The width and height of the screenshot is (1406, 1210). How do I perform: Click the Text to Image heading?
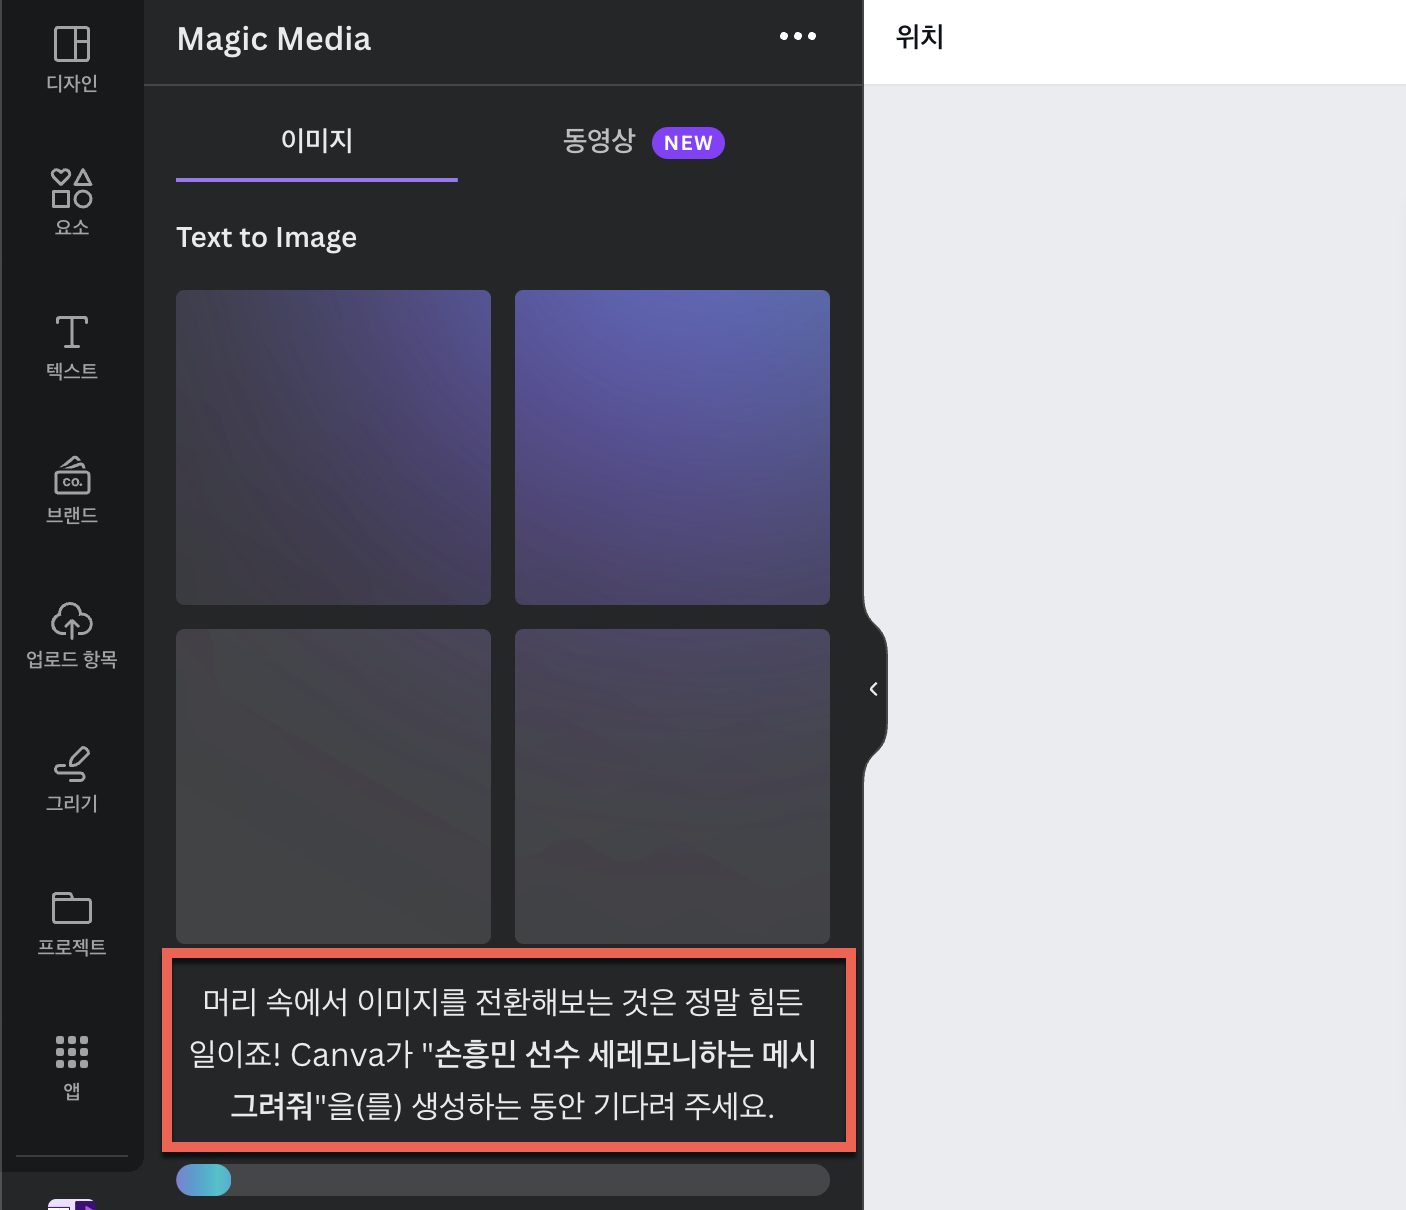(x=266, y=238)
